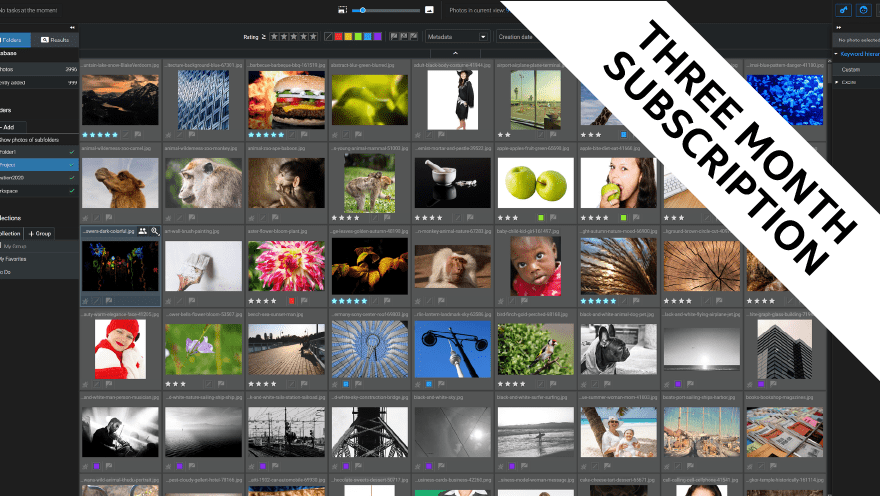Open the burger barbecue photo

286,100
